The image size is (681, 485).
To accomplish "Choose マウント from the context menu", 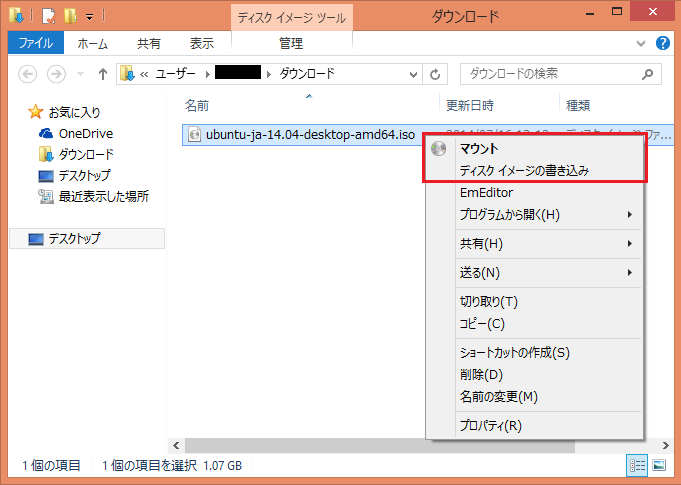I will tap(535, 149).
